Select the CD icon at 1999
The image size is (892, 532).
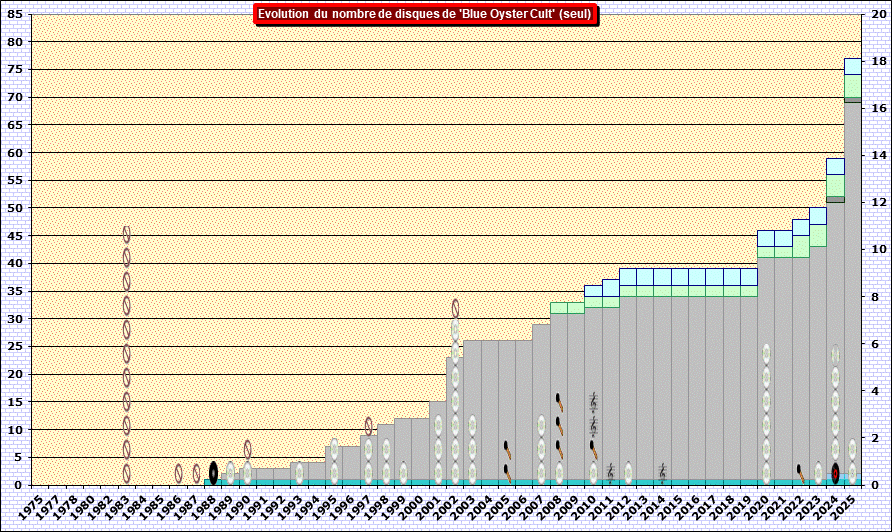pos(403,472)
